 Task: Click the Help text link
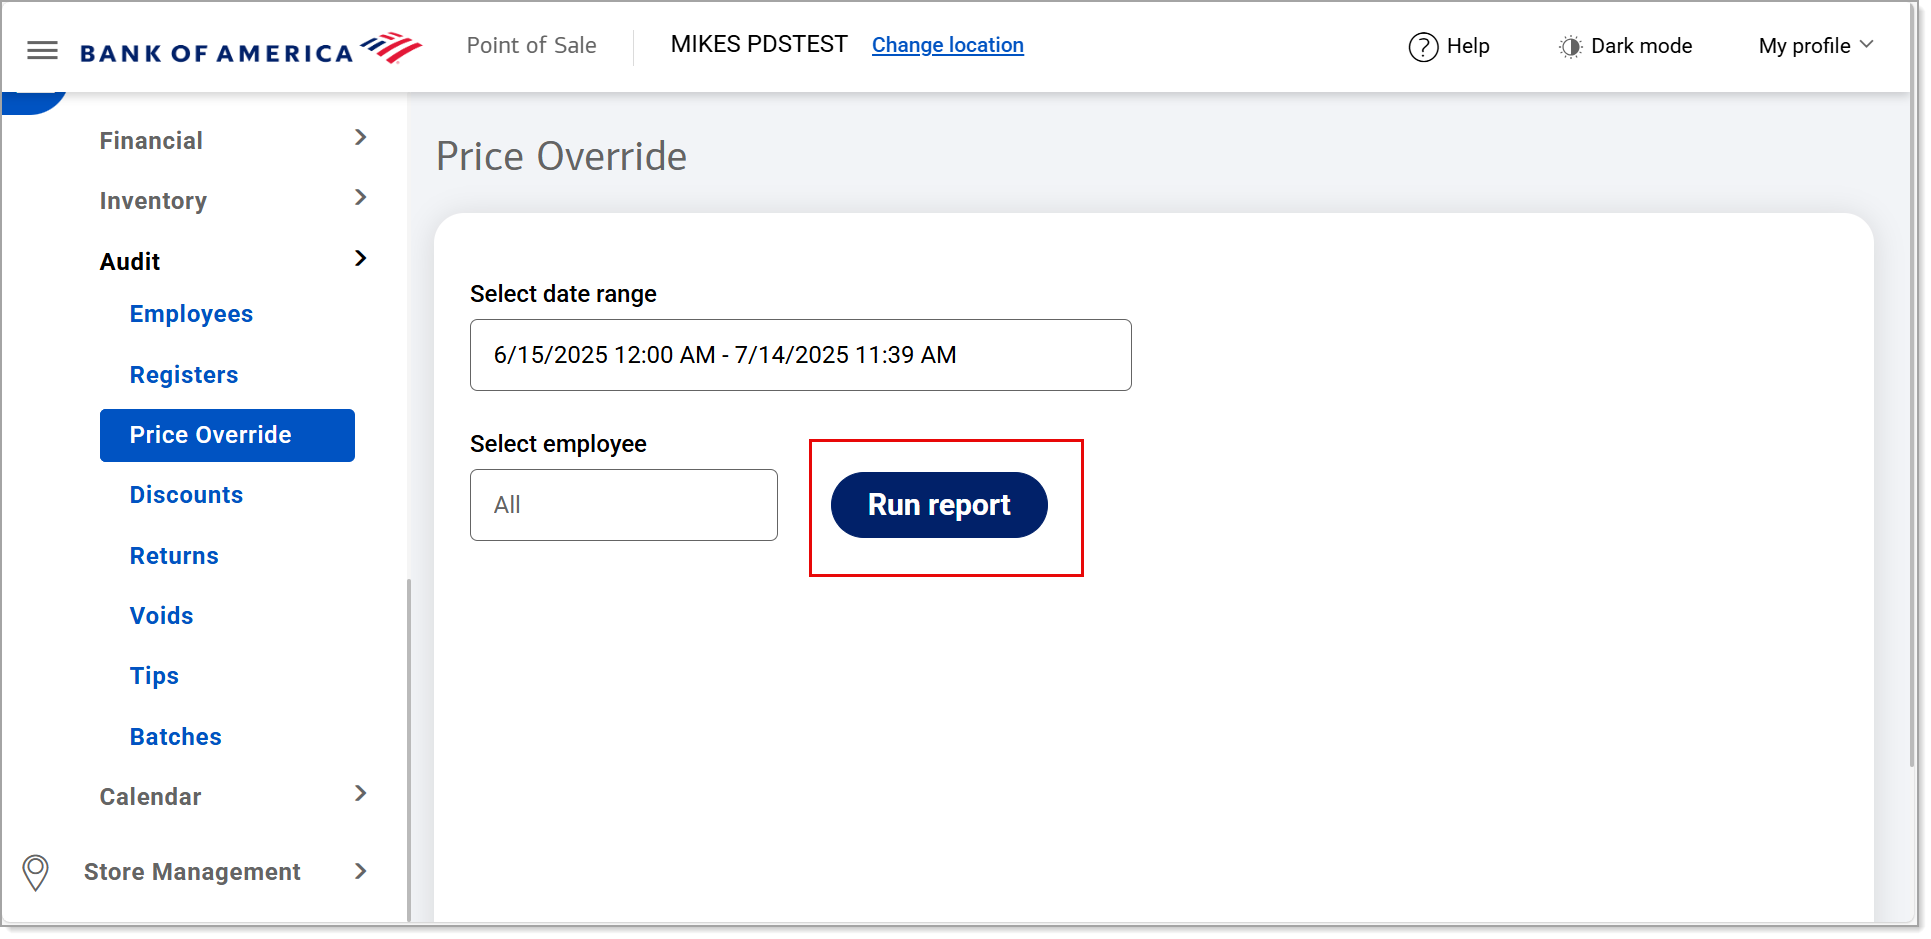coord(1468,46)
